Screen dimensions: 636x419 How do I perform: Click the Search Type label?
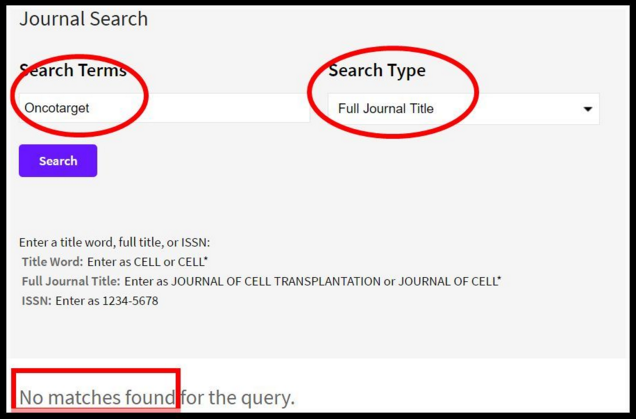pos(377,70)
